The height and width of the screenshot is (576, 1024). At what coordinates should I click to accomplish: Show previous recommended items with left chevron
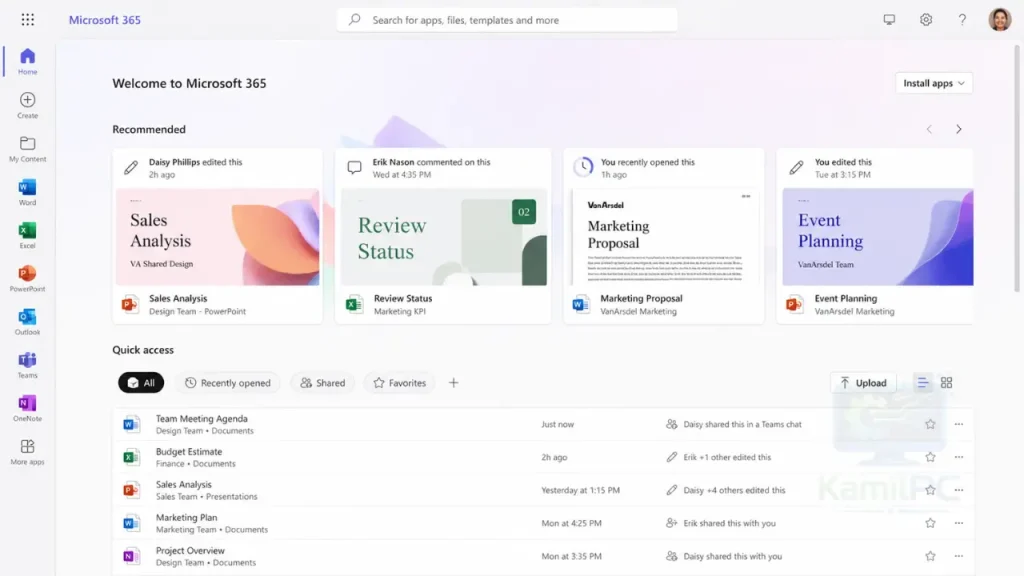pos(929,129)
